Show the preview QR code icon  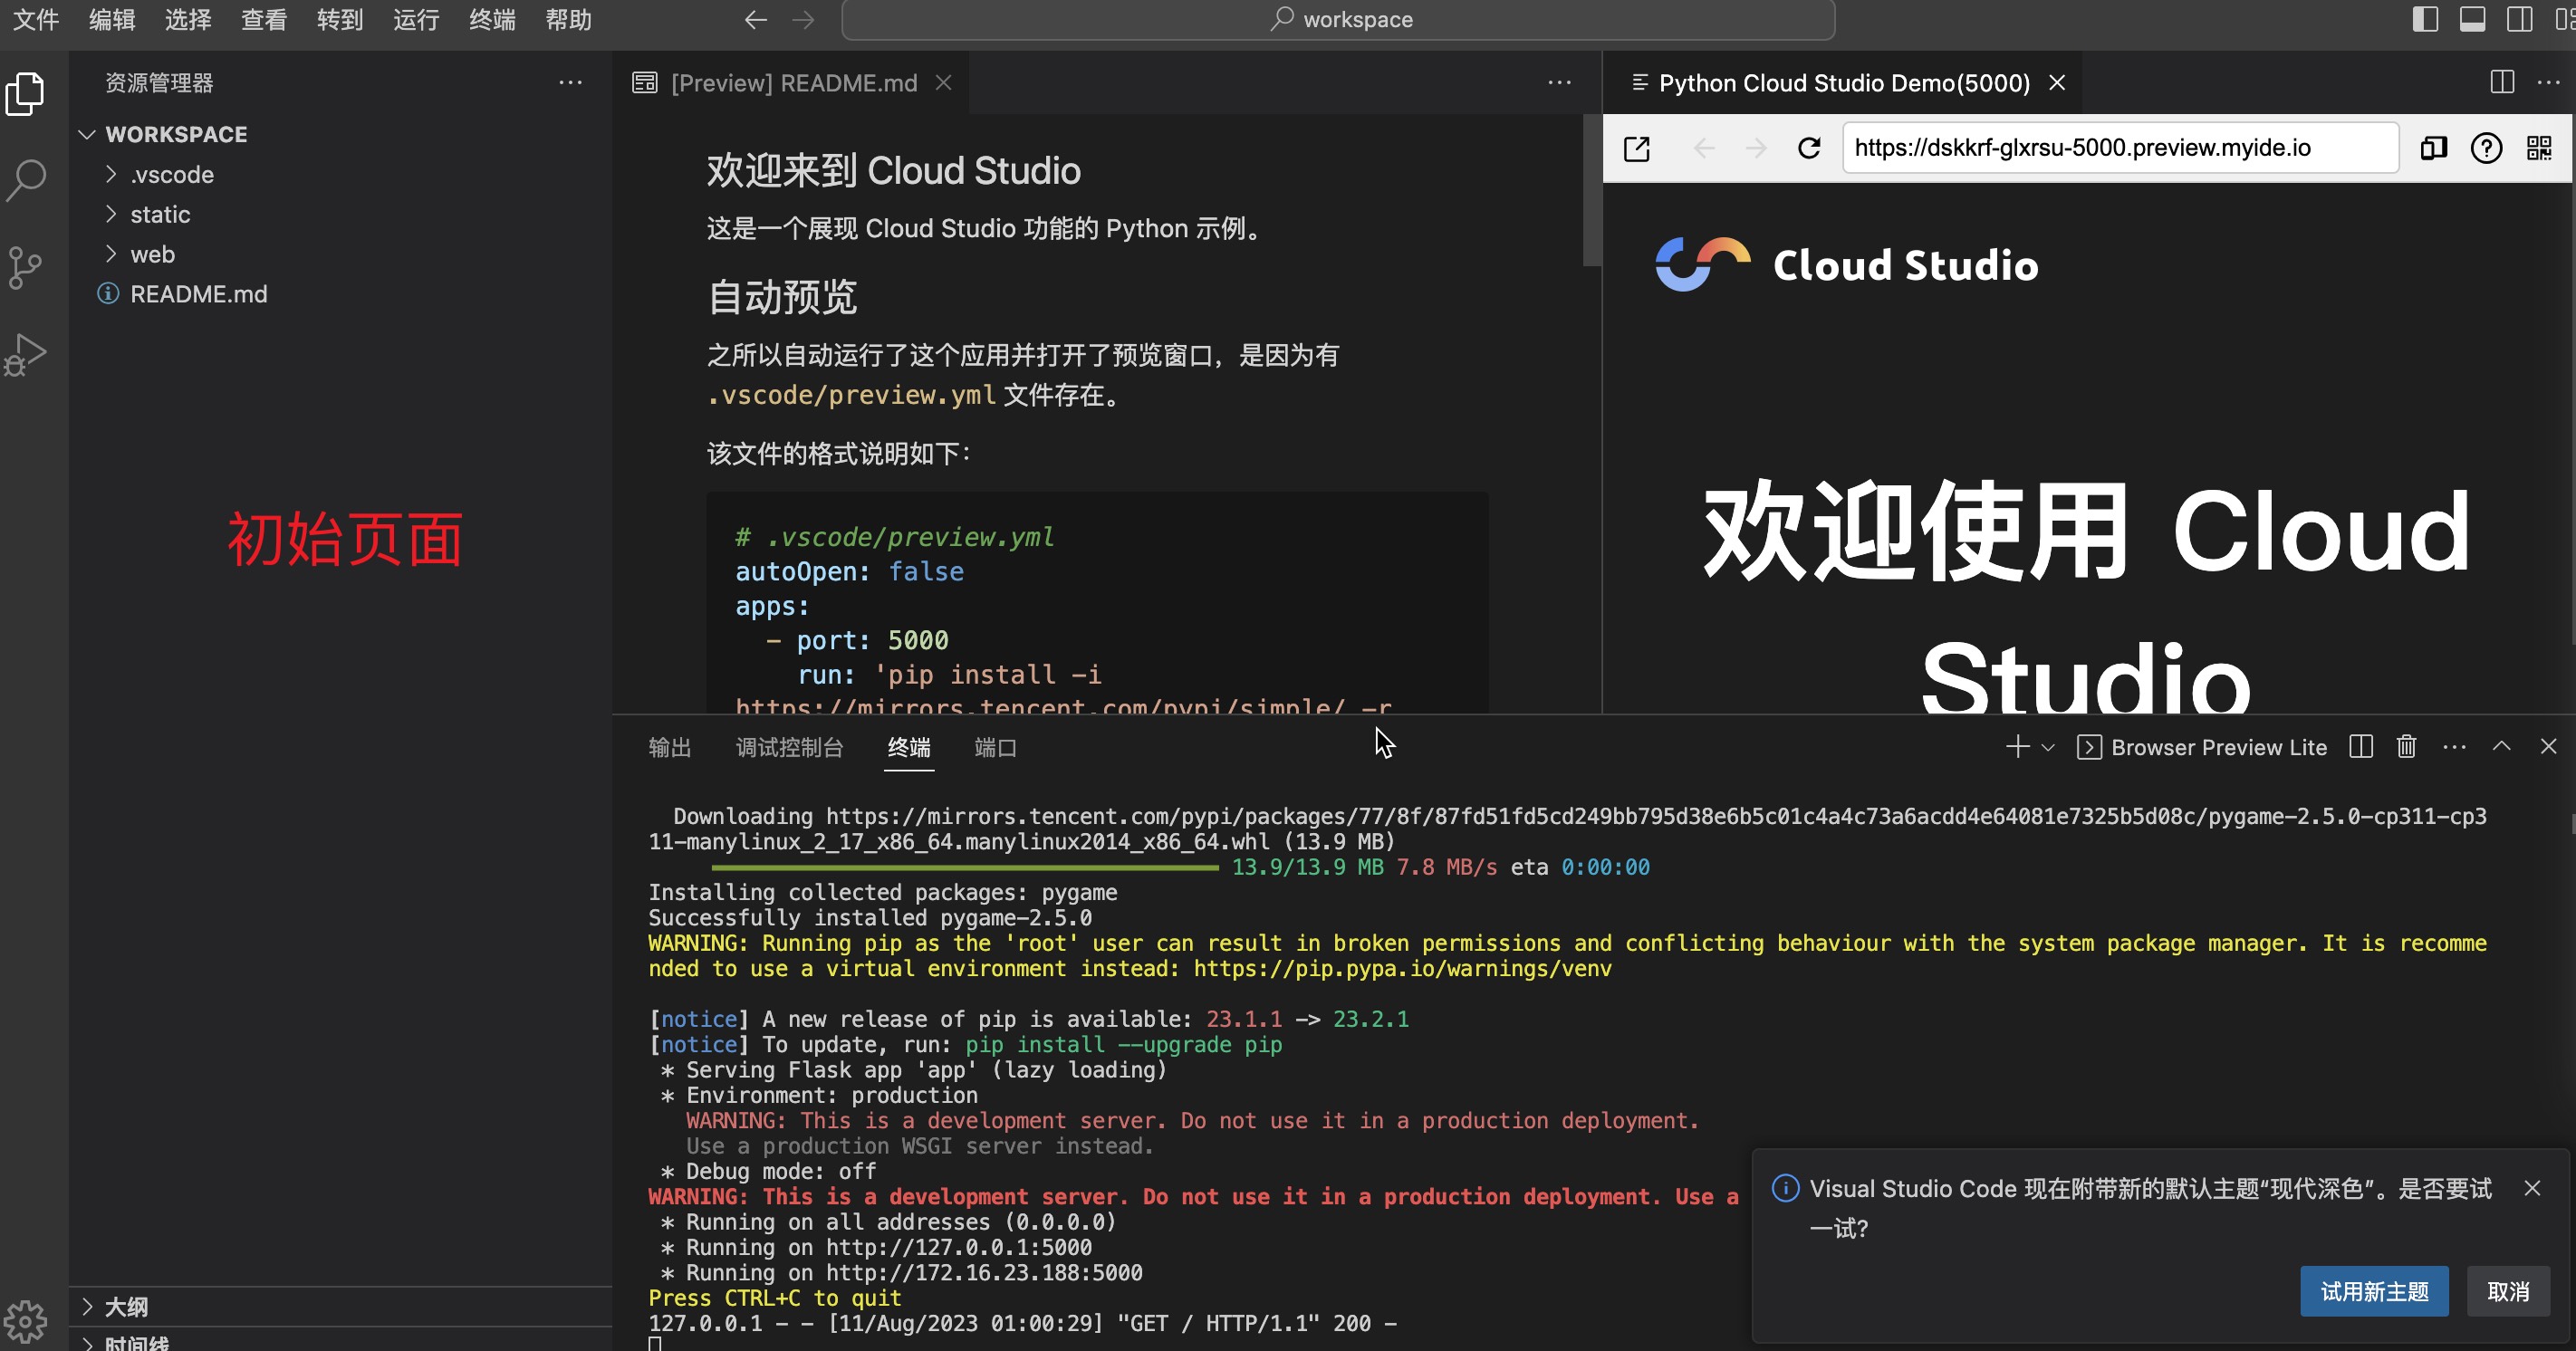(2538, 148)
